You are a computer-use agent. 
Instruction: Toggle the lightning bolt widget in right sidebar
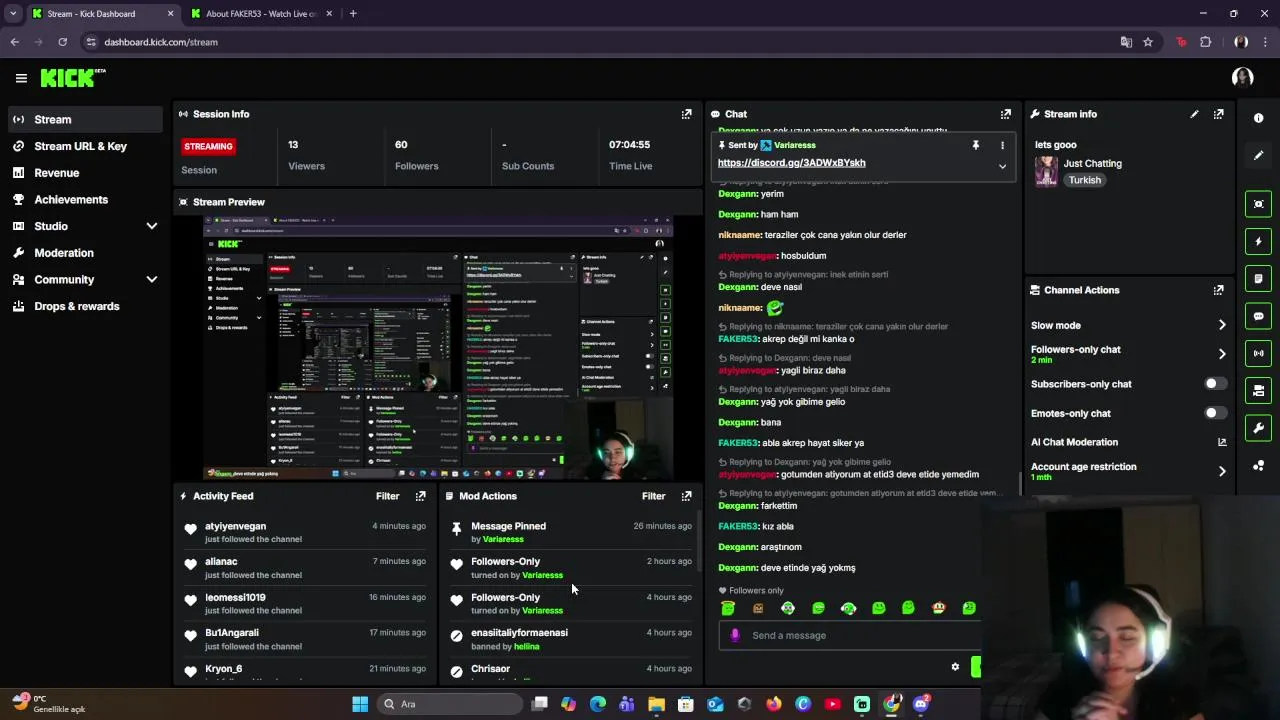tap(1258, 241)
